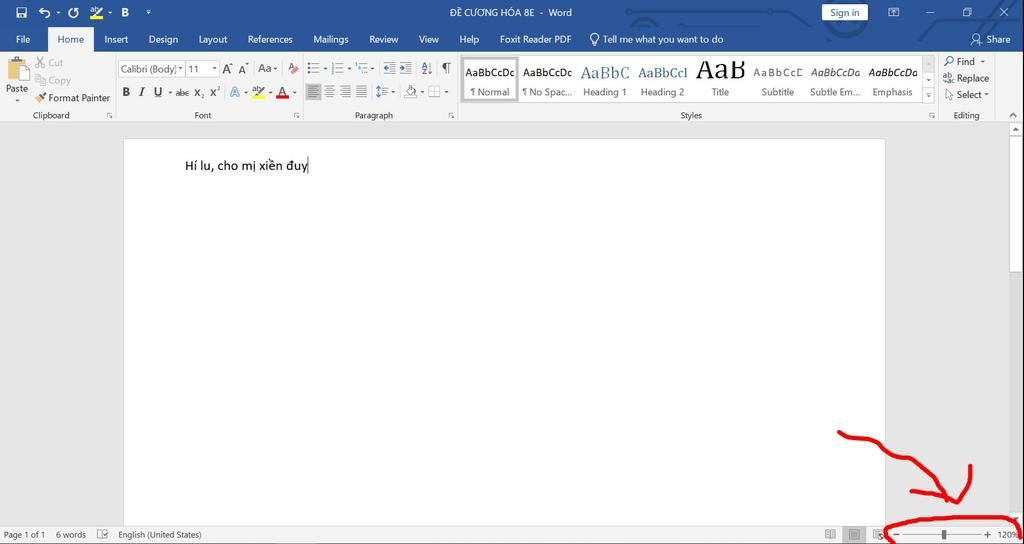Click zoom in plus button
The image size is (1024, 544).
987,535
